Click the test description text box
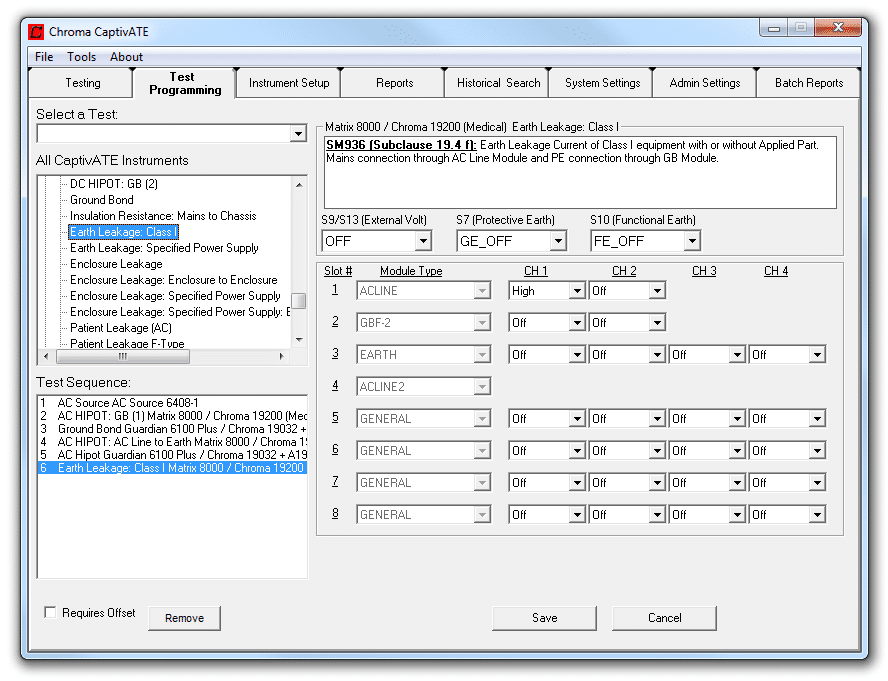 [x=580, y=172]
